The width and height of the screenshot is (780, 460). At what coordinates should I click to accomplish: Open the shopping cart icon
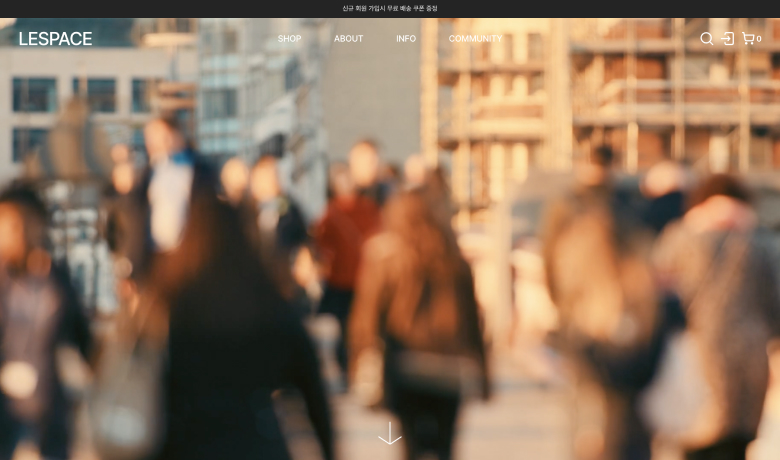[x=747, y=39]
